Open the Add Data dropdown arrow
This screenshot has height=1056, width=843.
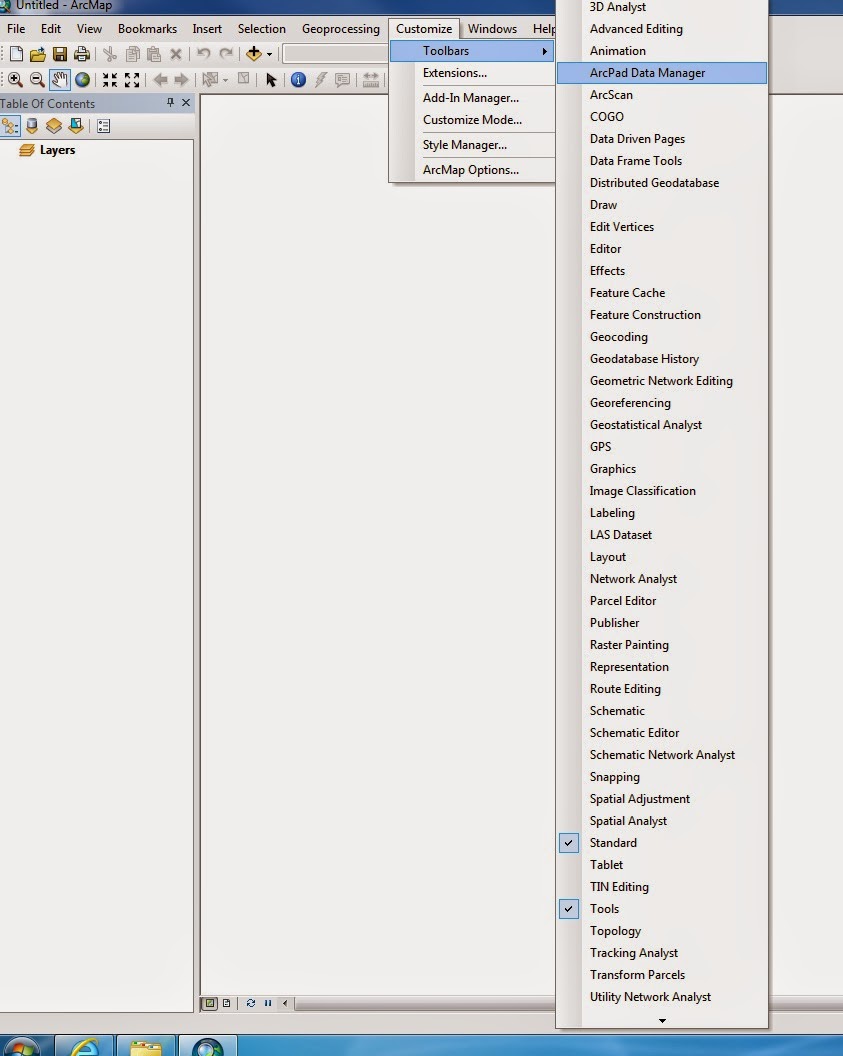pos(269,55)
